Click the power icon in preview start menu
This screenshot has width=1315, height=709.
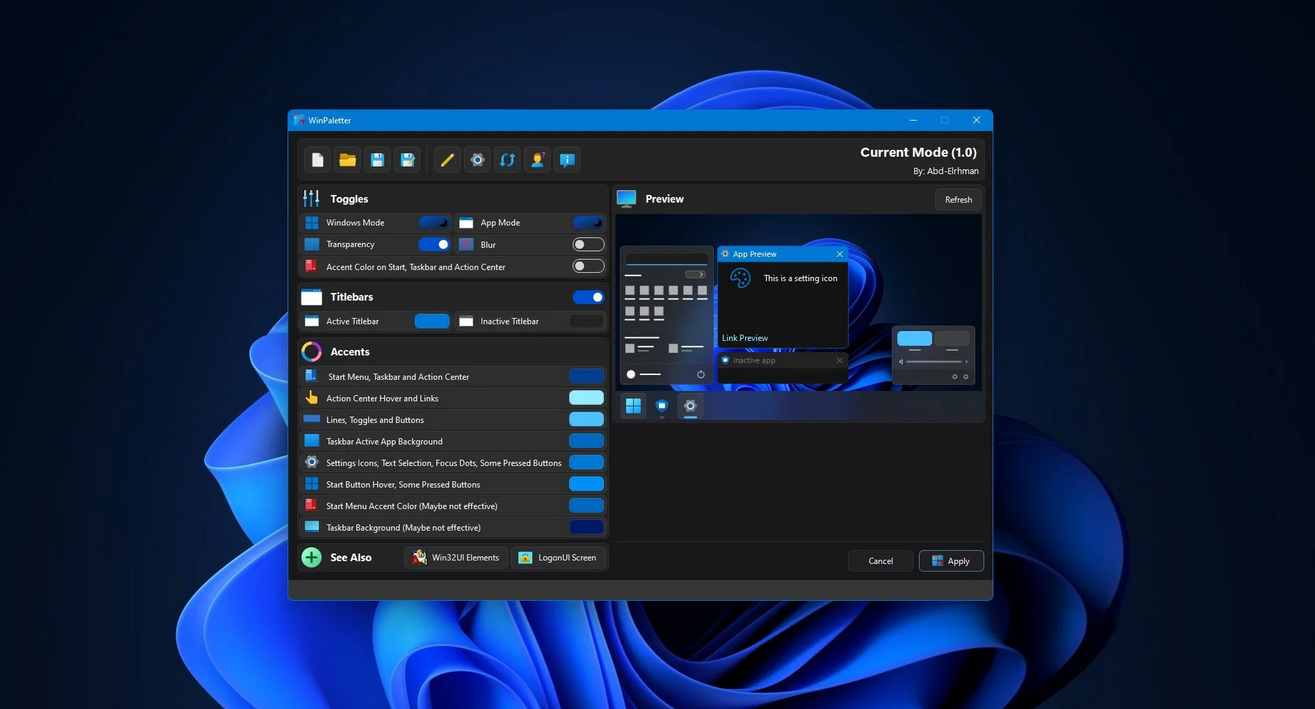coord(700,374)
